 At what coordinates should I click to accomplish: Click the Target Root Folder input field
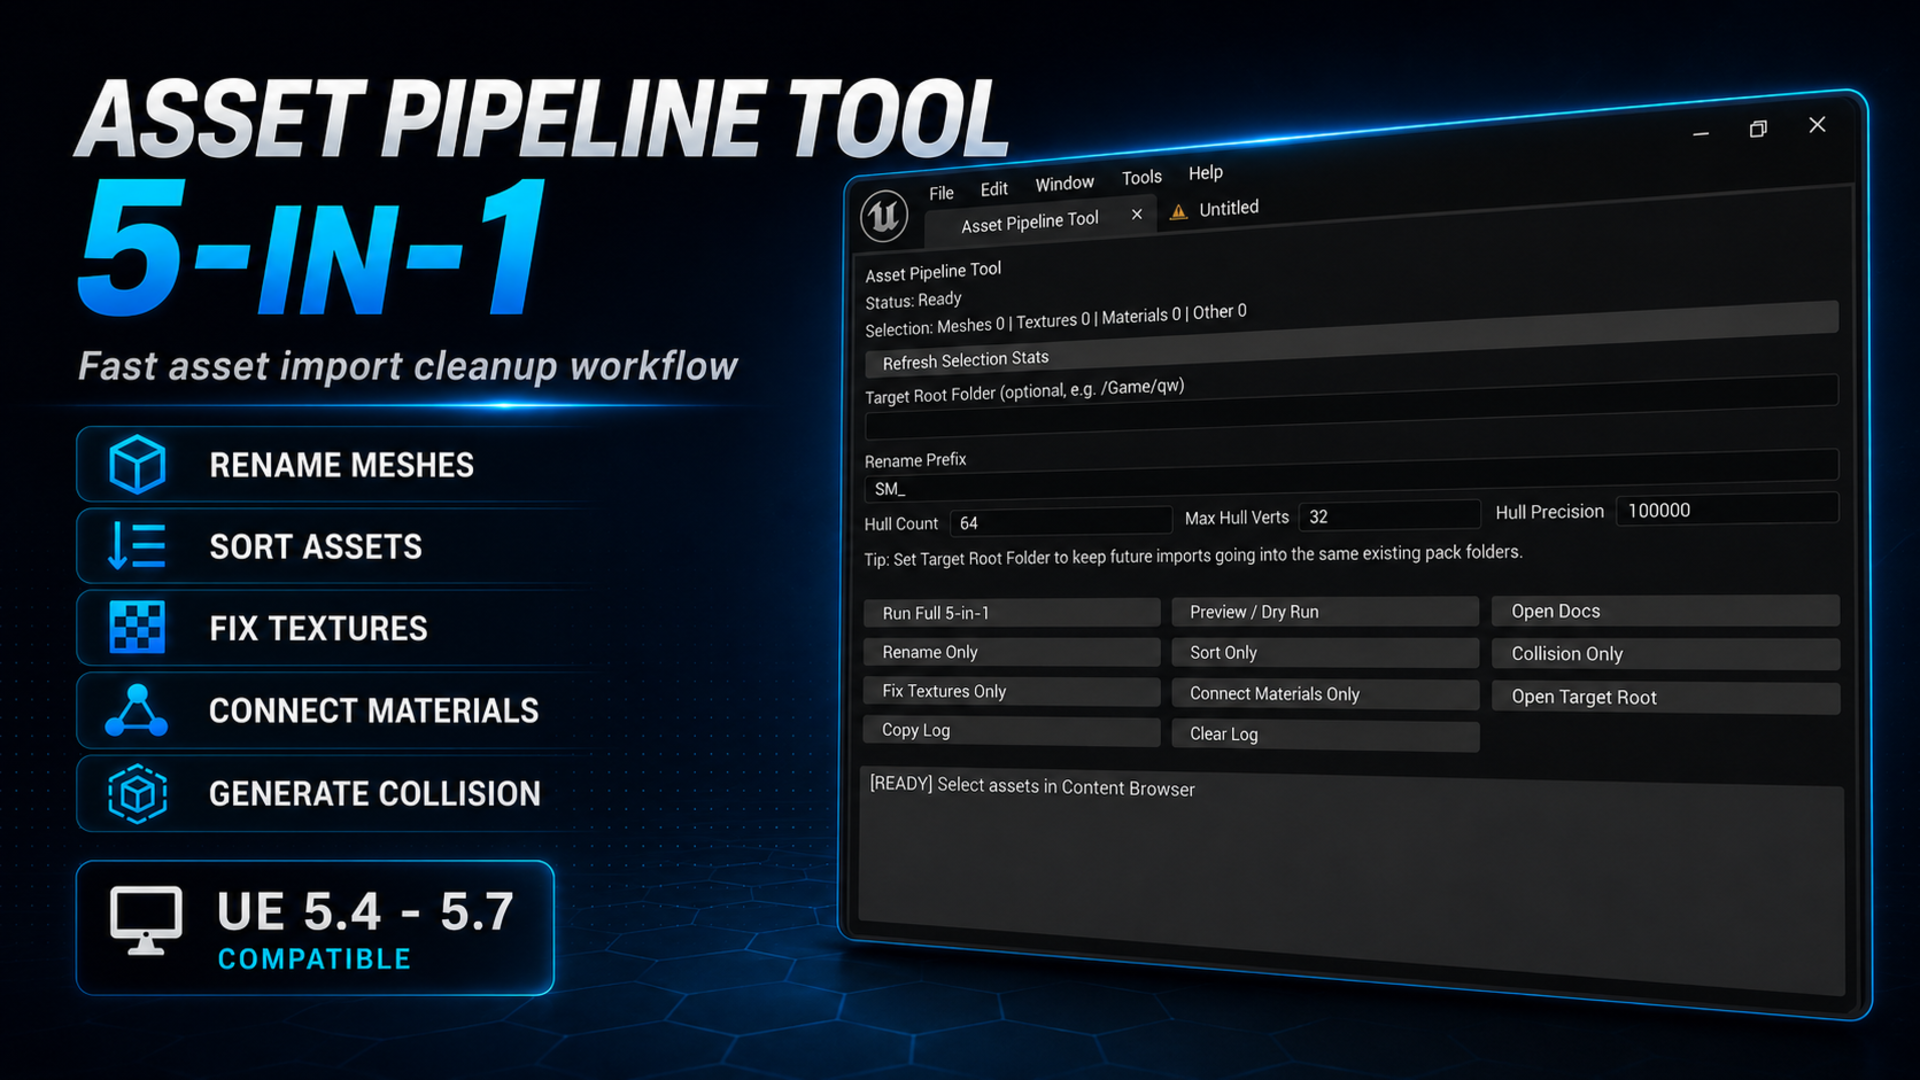[x=1350, y=408]
